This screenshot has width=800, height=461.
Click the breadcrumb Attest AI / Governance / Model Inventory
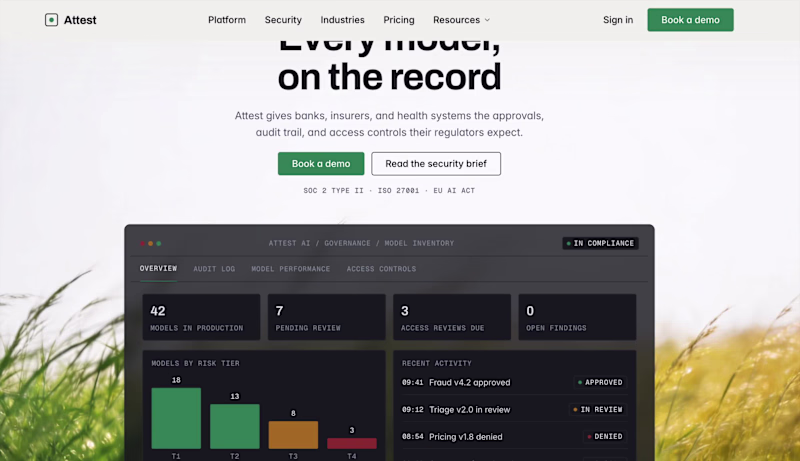[361, 243]
